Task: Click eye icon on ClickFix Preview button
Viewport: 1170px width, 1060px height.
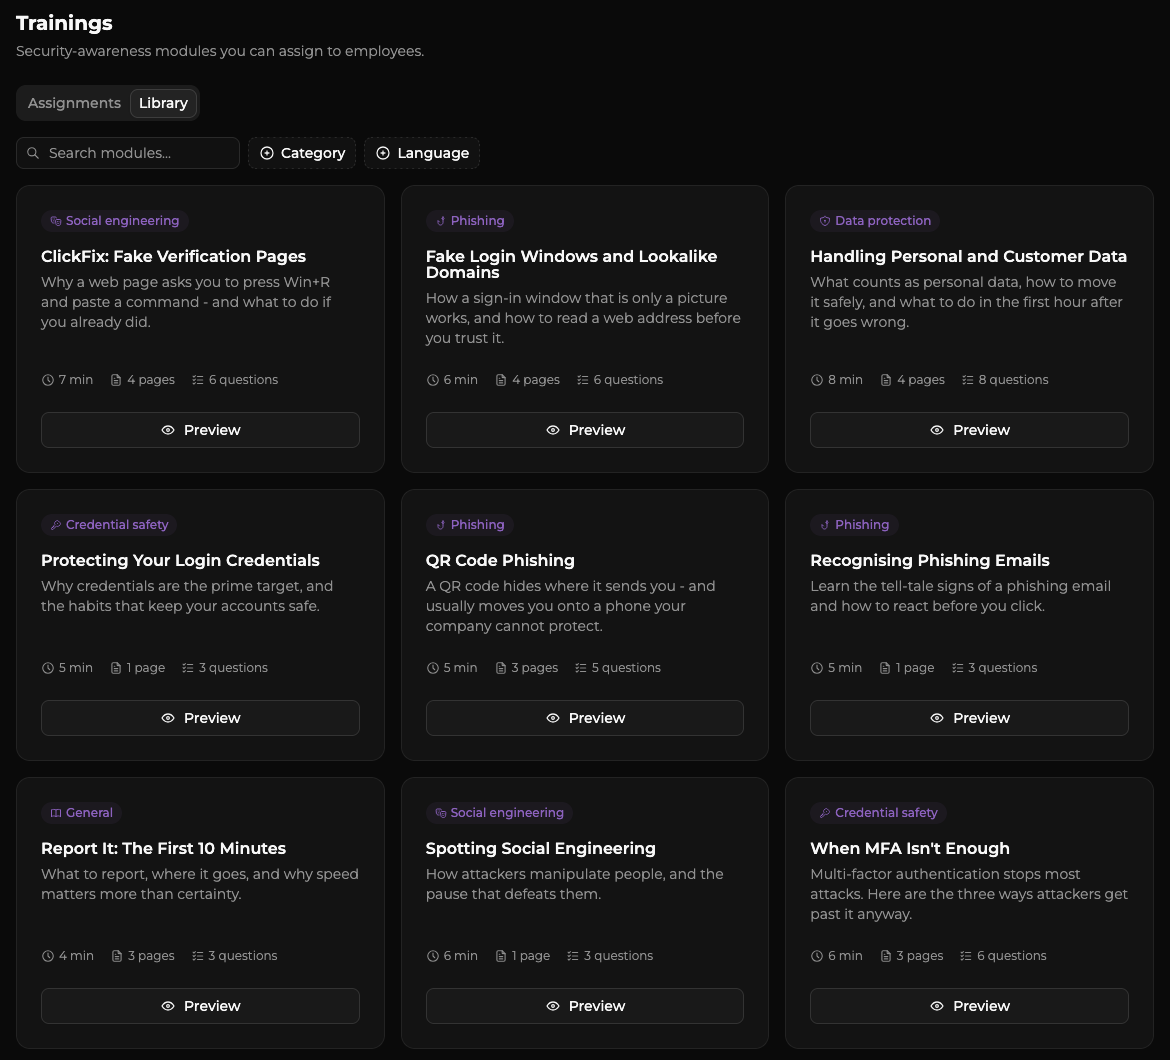Action: (x=168, y=430)
